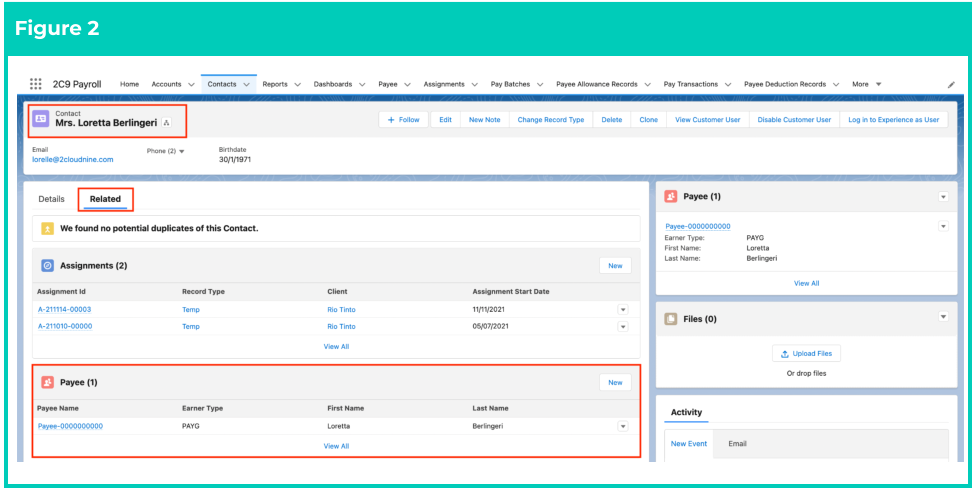976x492 pixels.
Task: Open the Pay Transactions tab
Action: 690,84
